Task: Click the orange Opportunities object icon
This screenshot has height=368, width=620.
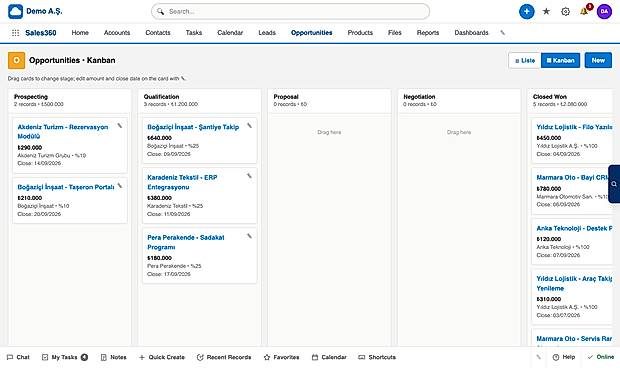Action: tap(16, 60)
